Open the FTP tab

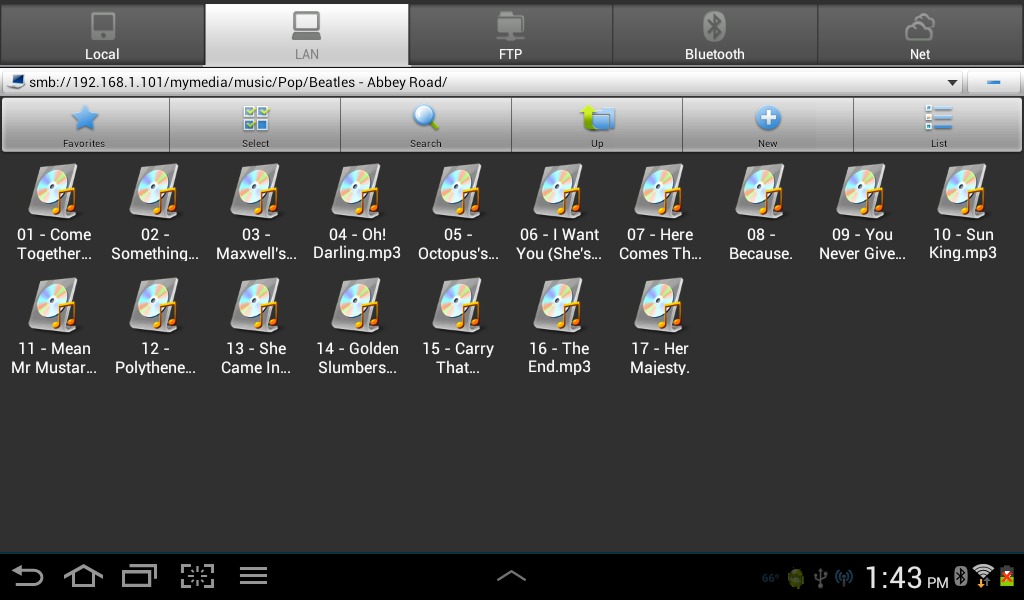coord(511,35)
